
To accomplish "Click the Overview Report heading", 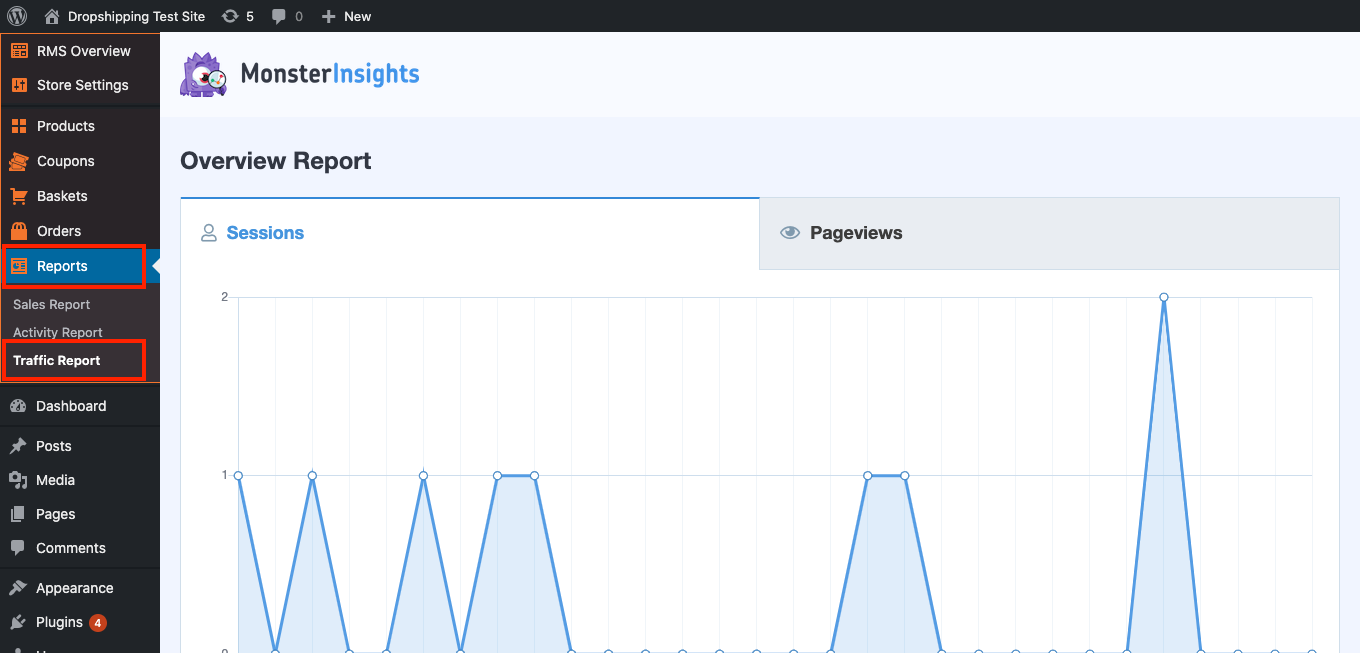I will click(276, 161).
